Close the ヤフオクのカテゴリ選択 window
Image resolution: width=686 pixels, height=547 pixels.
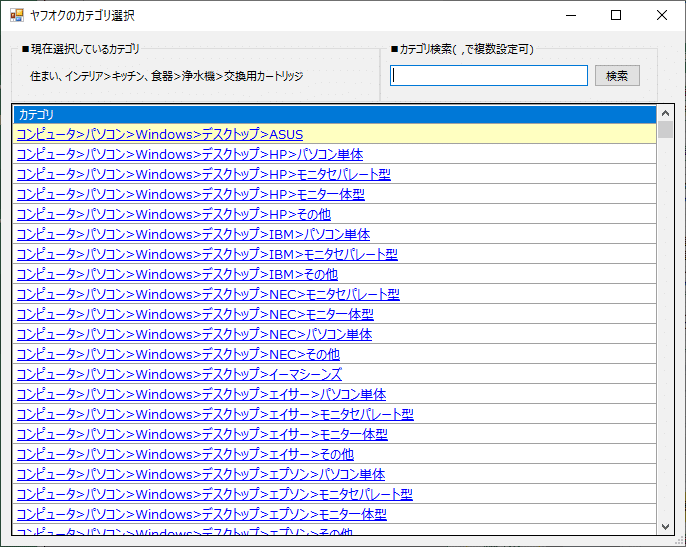click(x=662, y=15)
